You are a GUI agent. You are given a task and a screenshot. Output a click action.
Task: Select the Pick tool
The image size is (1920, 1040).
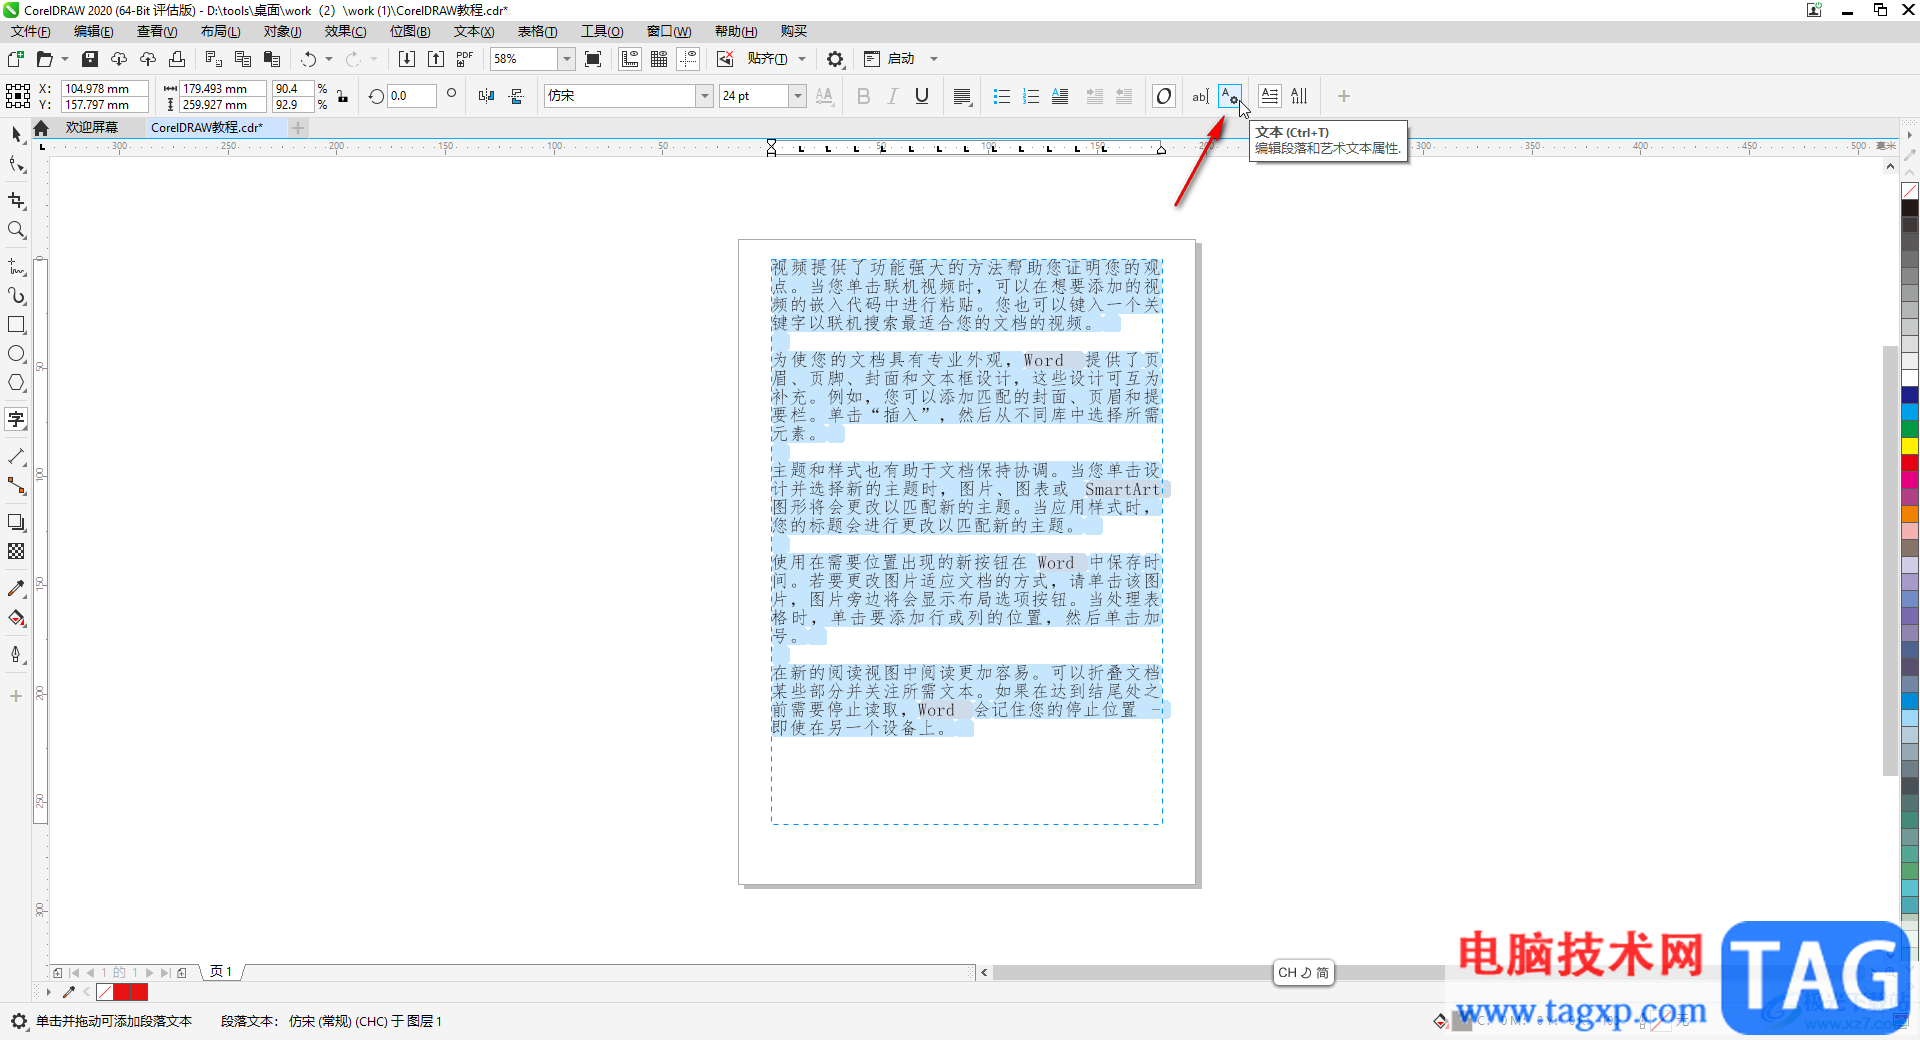(16, 135)
